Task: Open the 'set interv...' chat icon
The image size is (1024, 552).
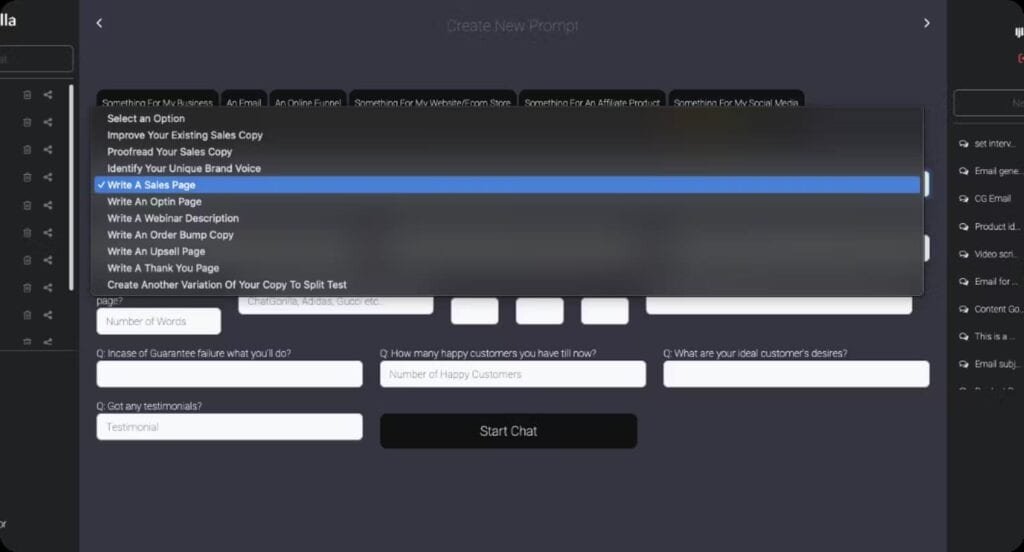Action: [x=964, y=144]
